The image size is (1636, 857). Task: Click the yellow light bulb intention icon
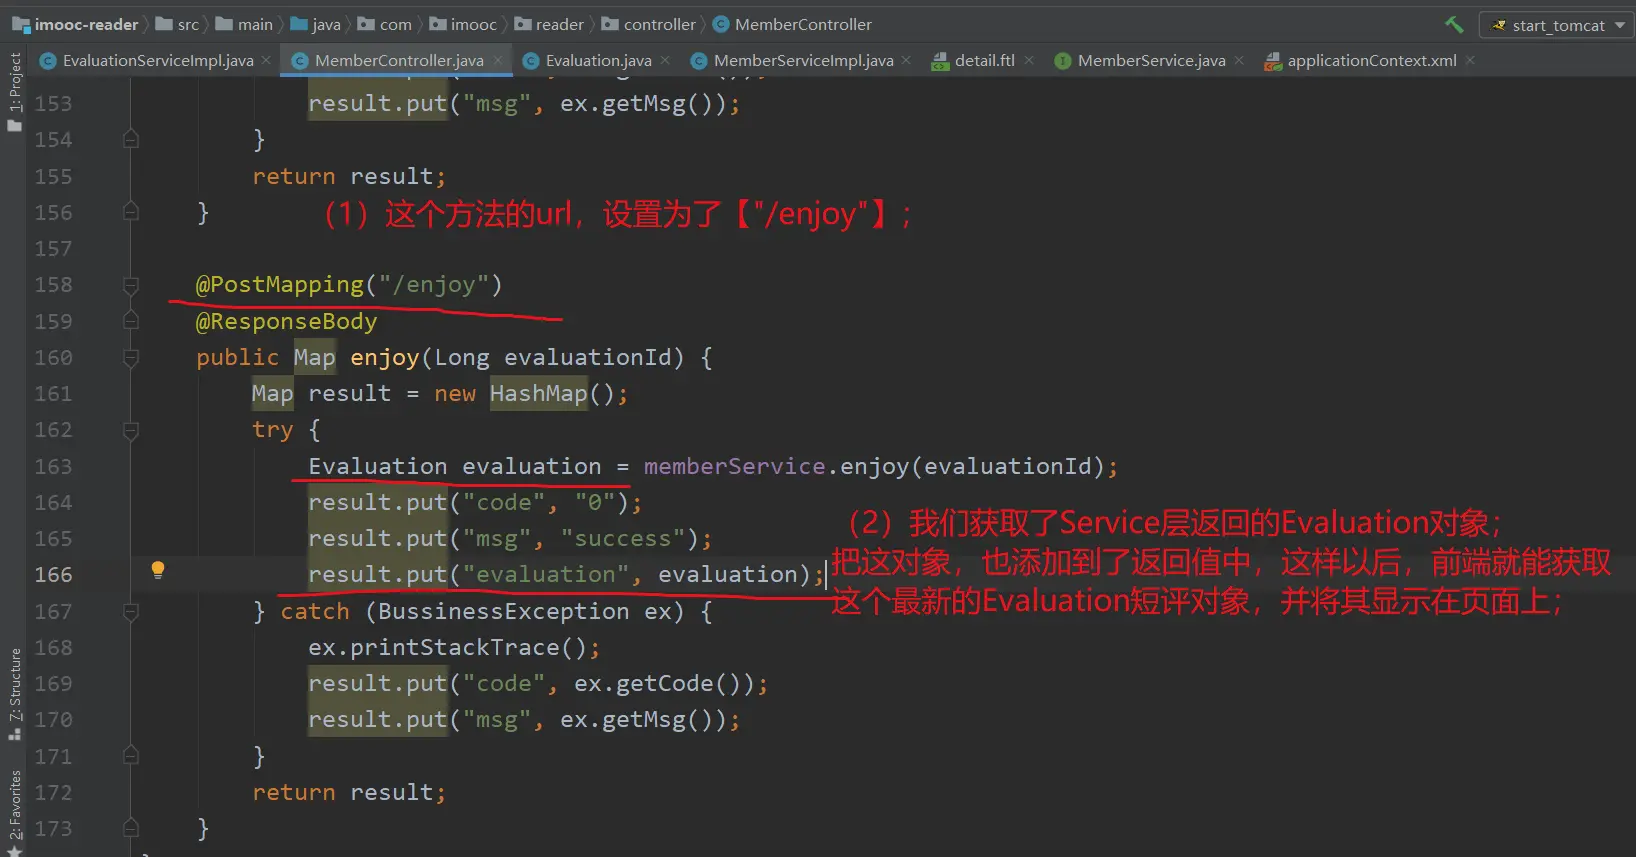click(x=157, y=570)
